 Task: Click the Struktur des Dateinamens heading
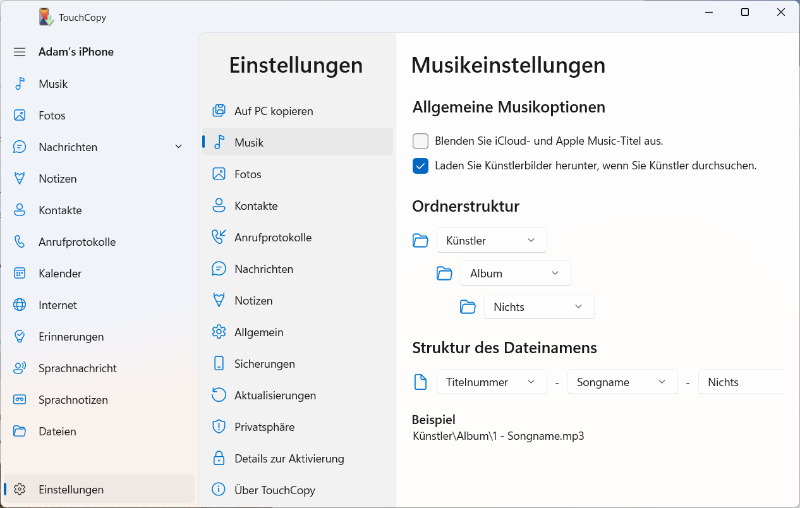(505, 348)
